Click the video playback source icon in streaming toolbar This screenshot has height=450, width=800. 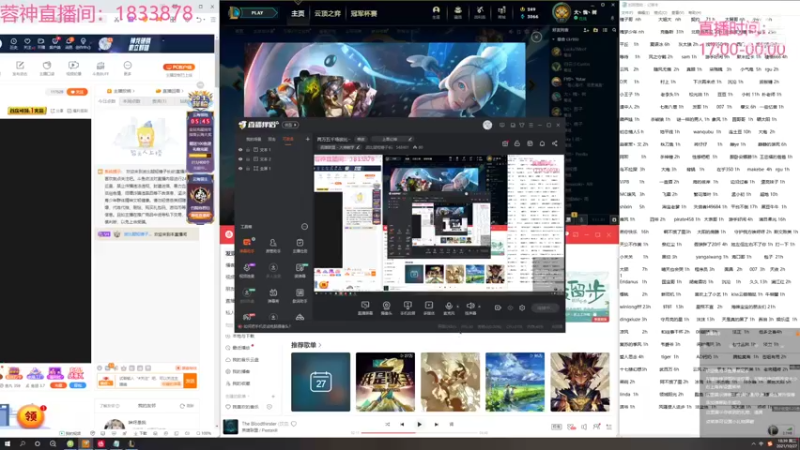point(429,308)
